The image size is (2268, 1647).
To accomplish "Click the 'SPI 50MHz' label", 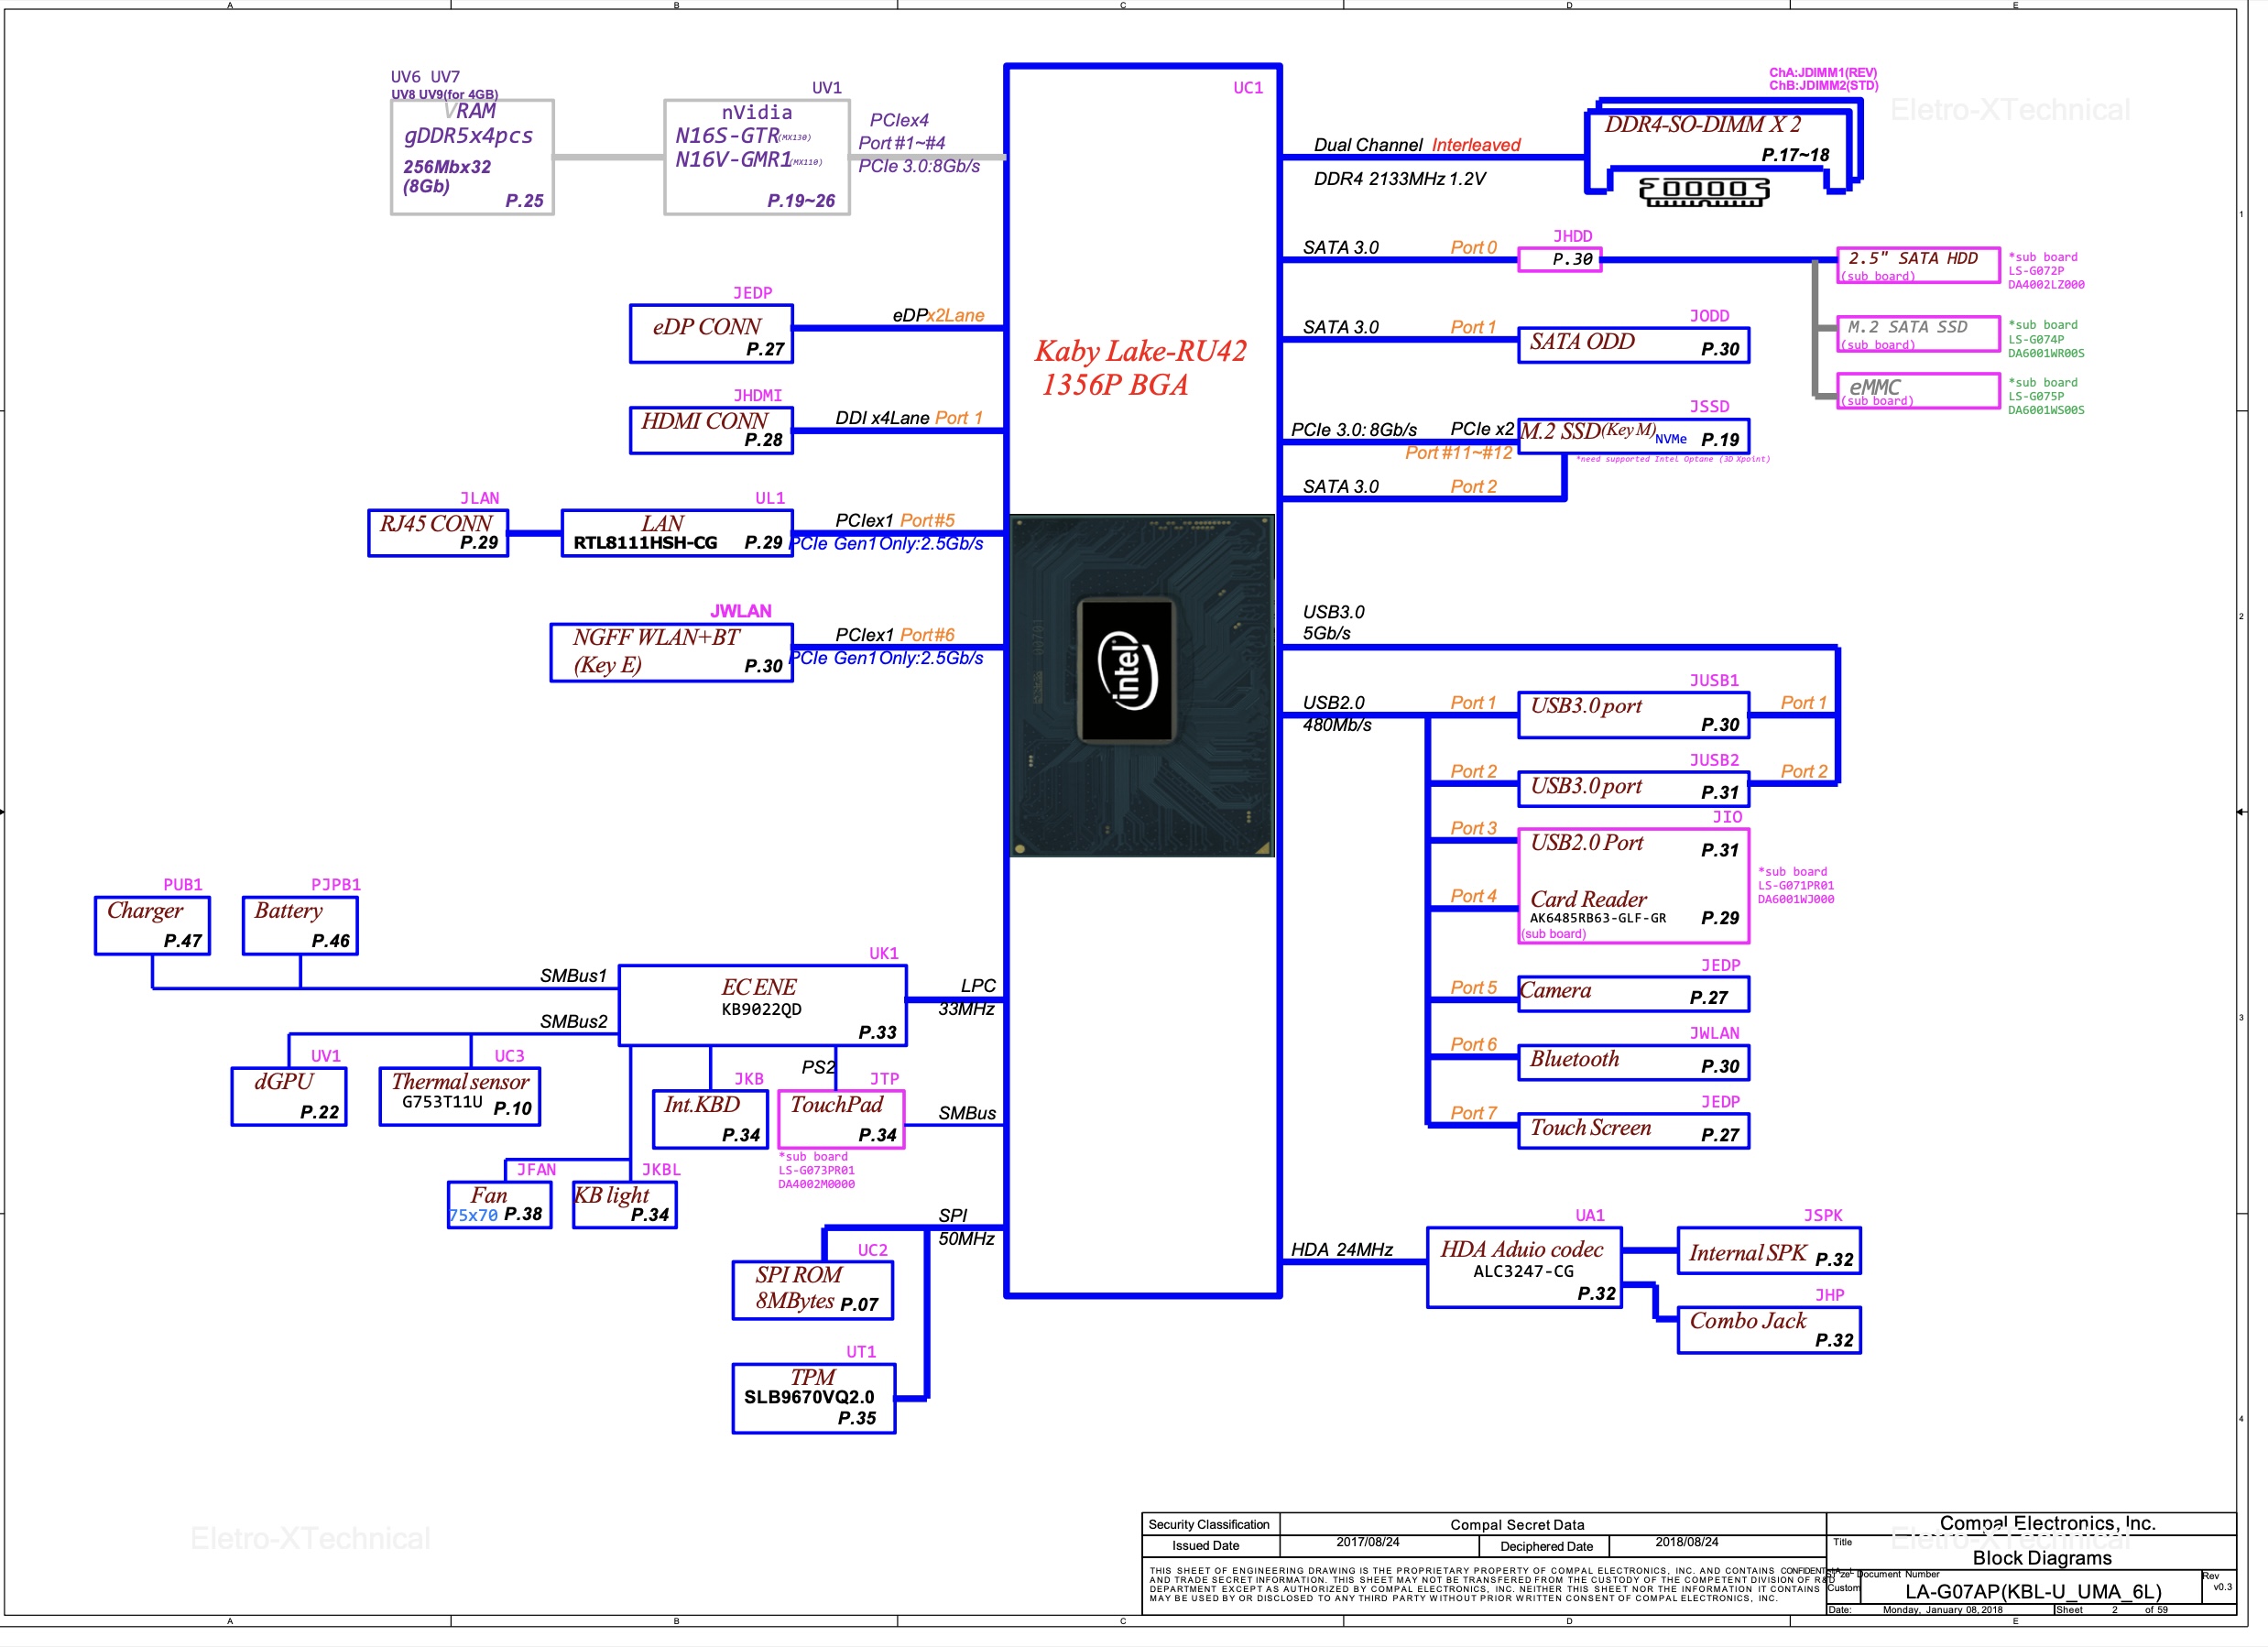I will (966, 1227).
